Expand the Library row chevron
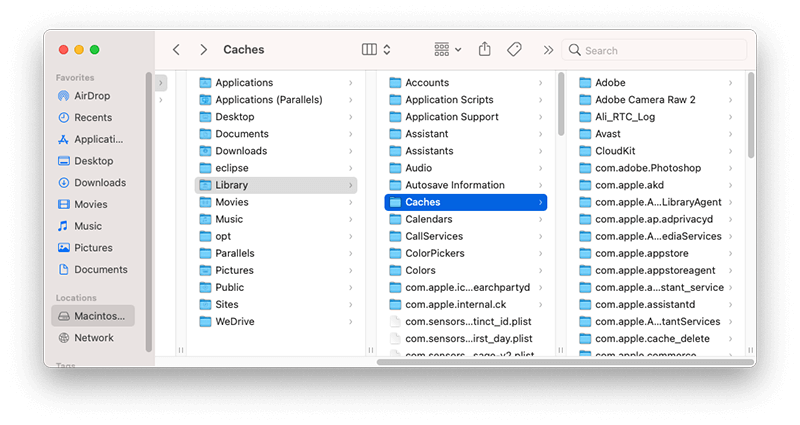The image size is (800, 425). click(x=351, y=185)
